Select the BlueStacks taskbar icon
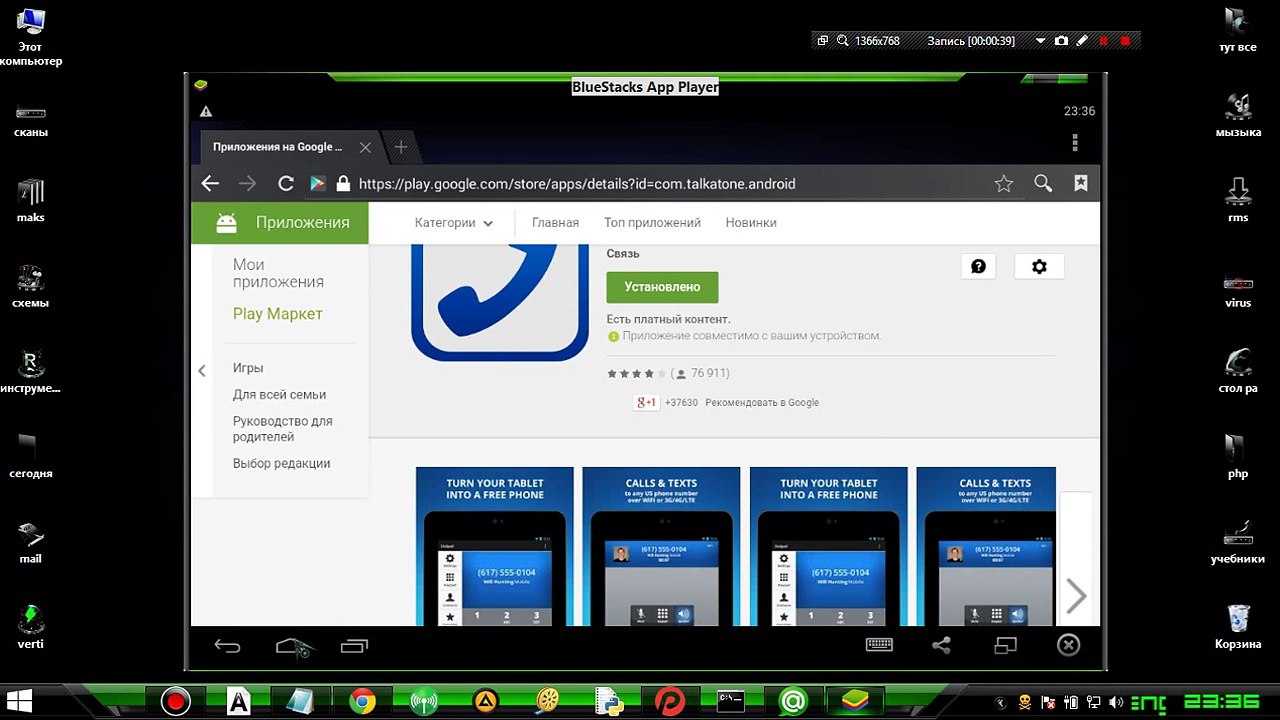This screenshot has width=1280, height=720. (x=854, y=702)
